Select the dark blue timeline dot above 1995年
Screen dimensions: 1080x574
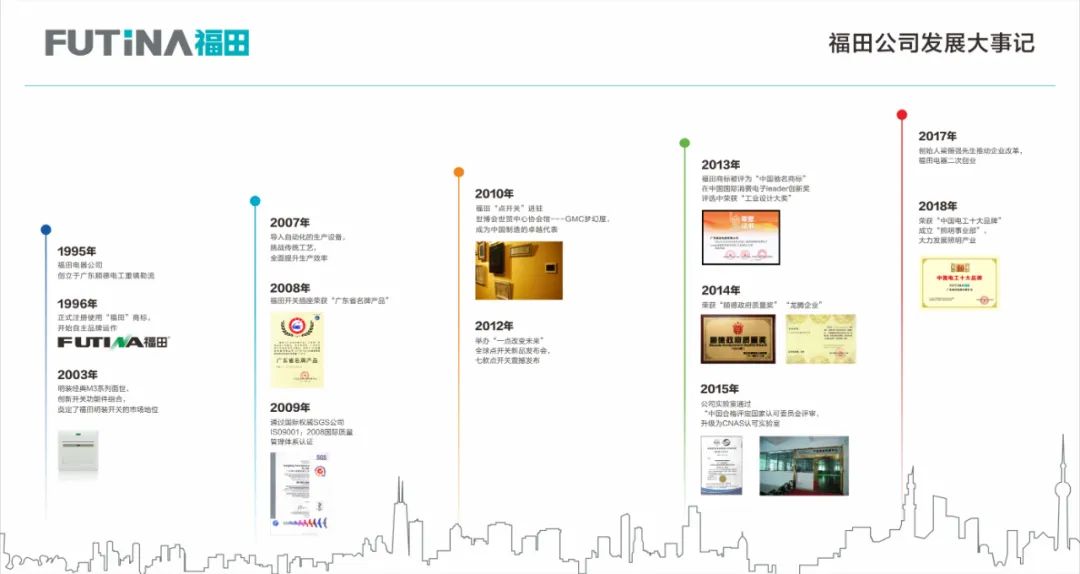coord(45,229)
